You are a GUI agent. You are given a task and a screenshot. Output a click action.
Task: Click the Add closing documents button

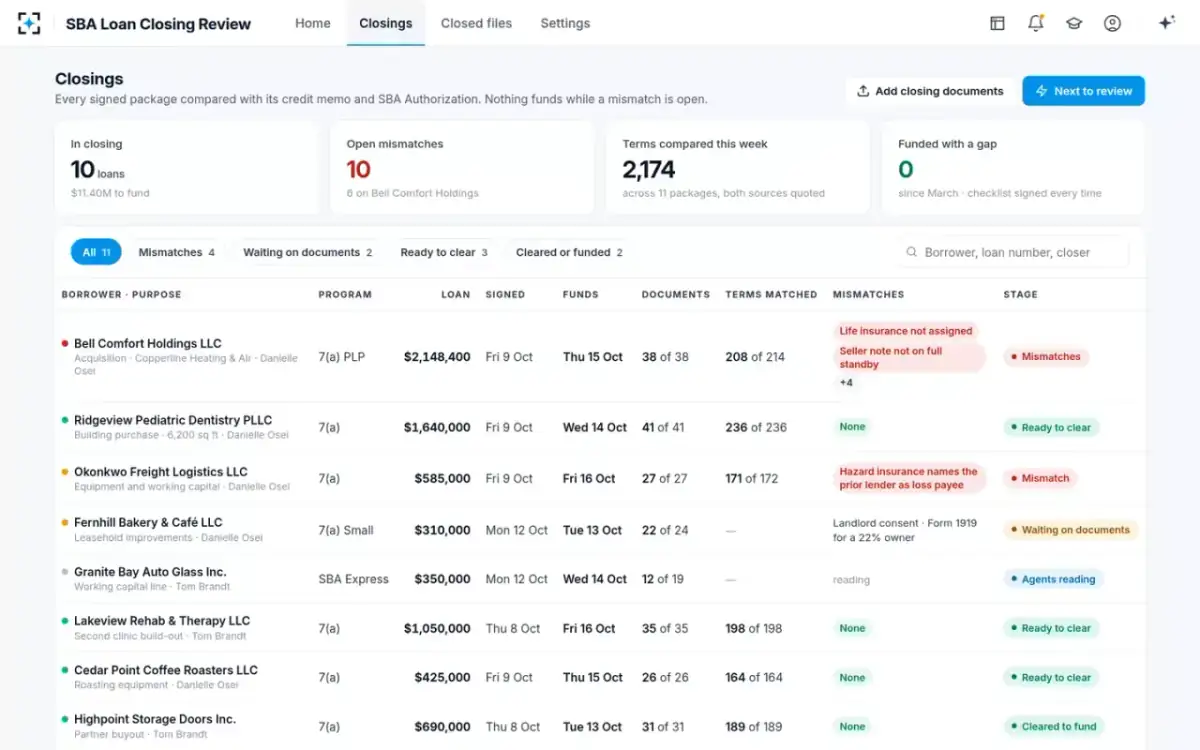point(930,91)
